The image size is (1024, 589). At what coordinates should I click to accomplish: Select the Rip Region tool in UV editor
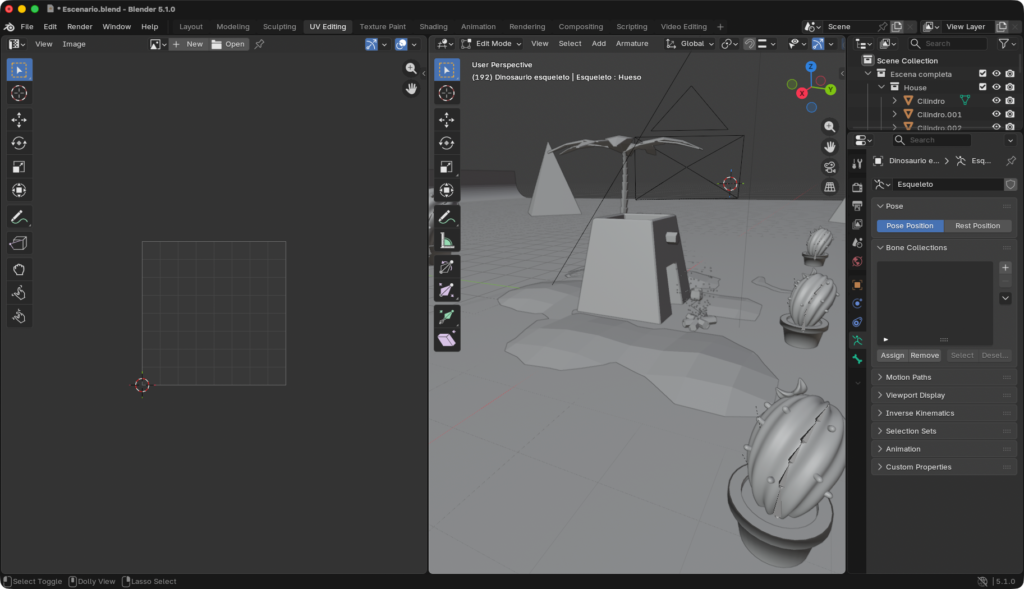pos(19,243)
